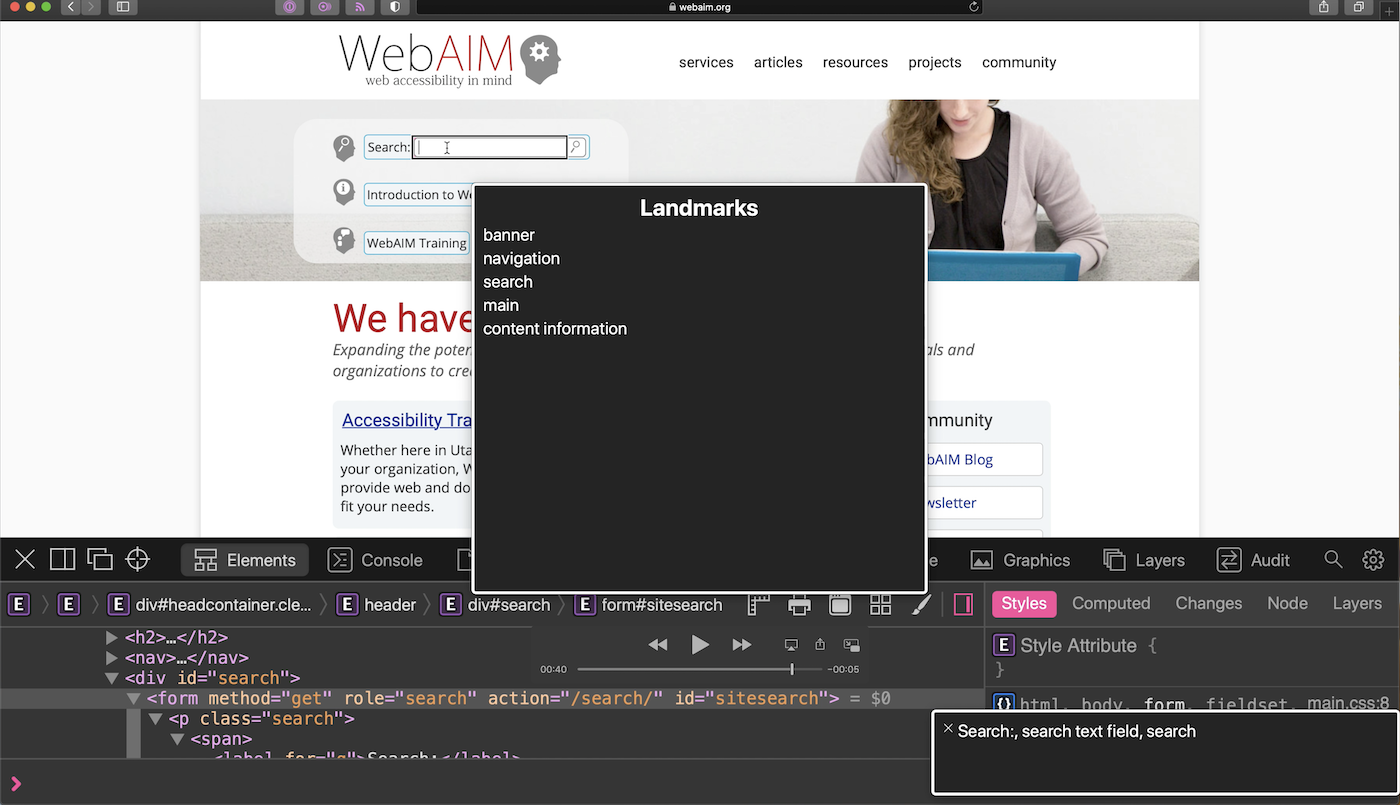Collapse the span node in DOM tree

coord(178,739)
